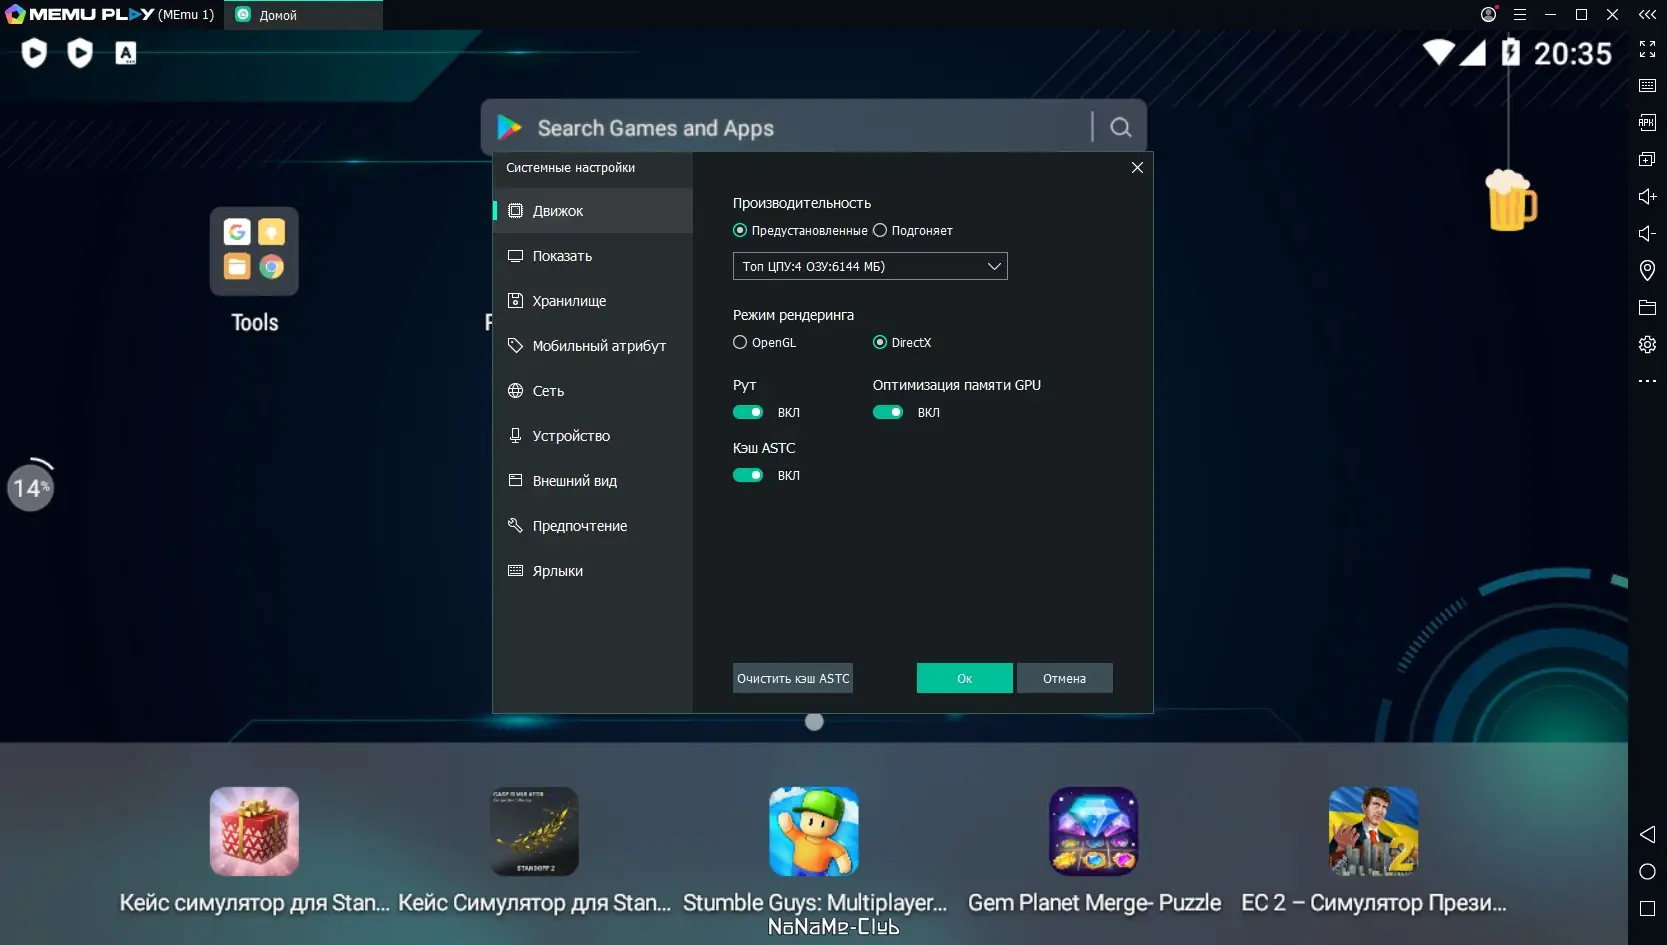Click the multi-window icon in right sidebar
Viewport: 1667px width, 945px height.
tap(1647, 160)
